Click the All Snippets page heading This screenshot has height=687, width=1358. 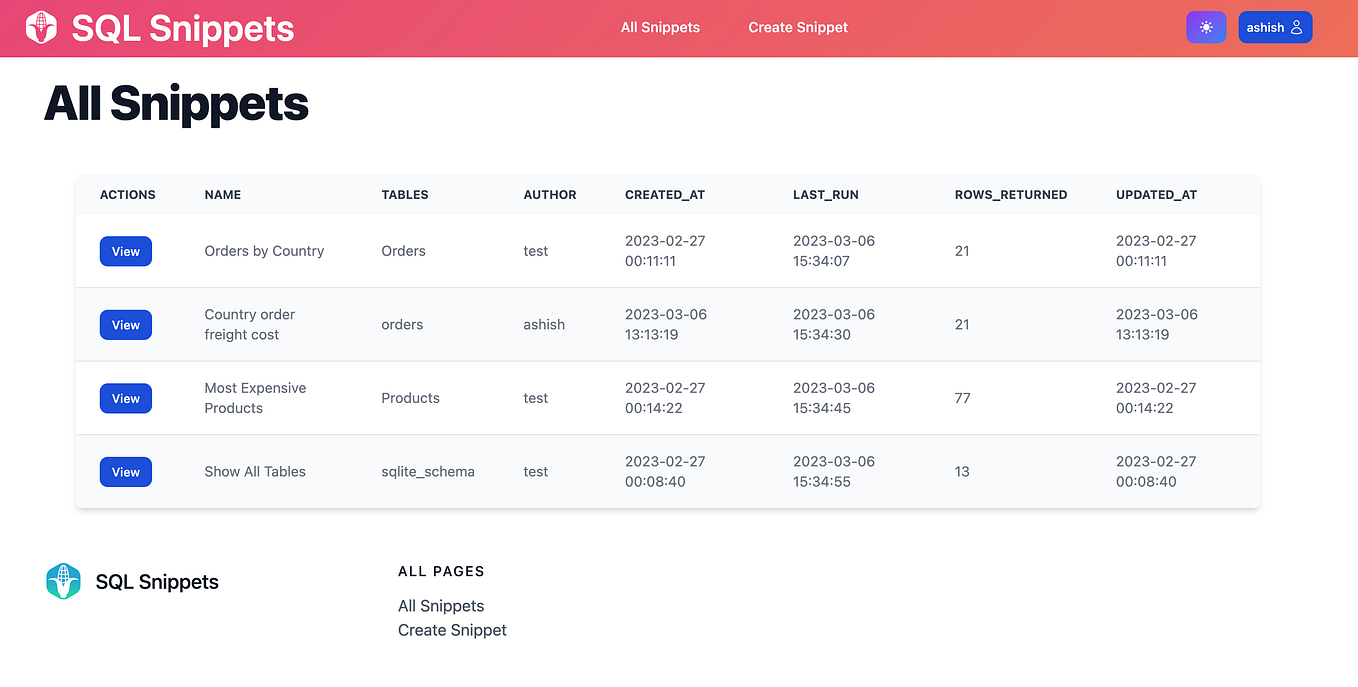pyautogui.click(x=176, y=104)
